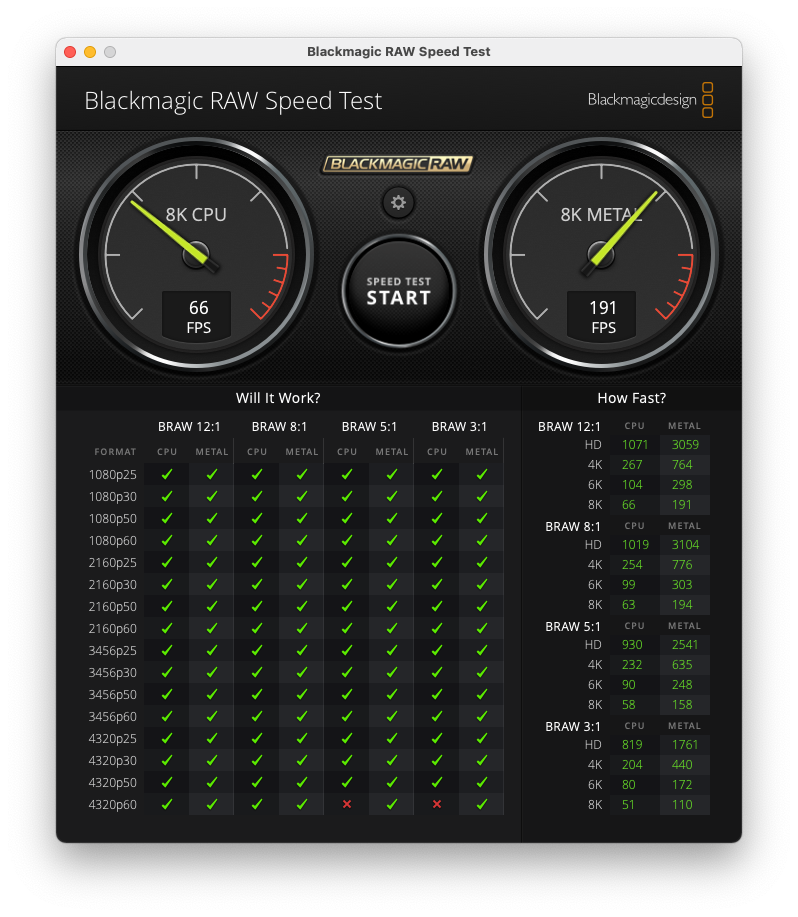Click the 303 METAL value for BRAW 8:1 6K
Image resolution: width=798 pixels, height=917 pixels.
coord(682,585)
